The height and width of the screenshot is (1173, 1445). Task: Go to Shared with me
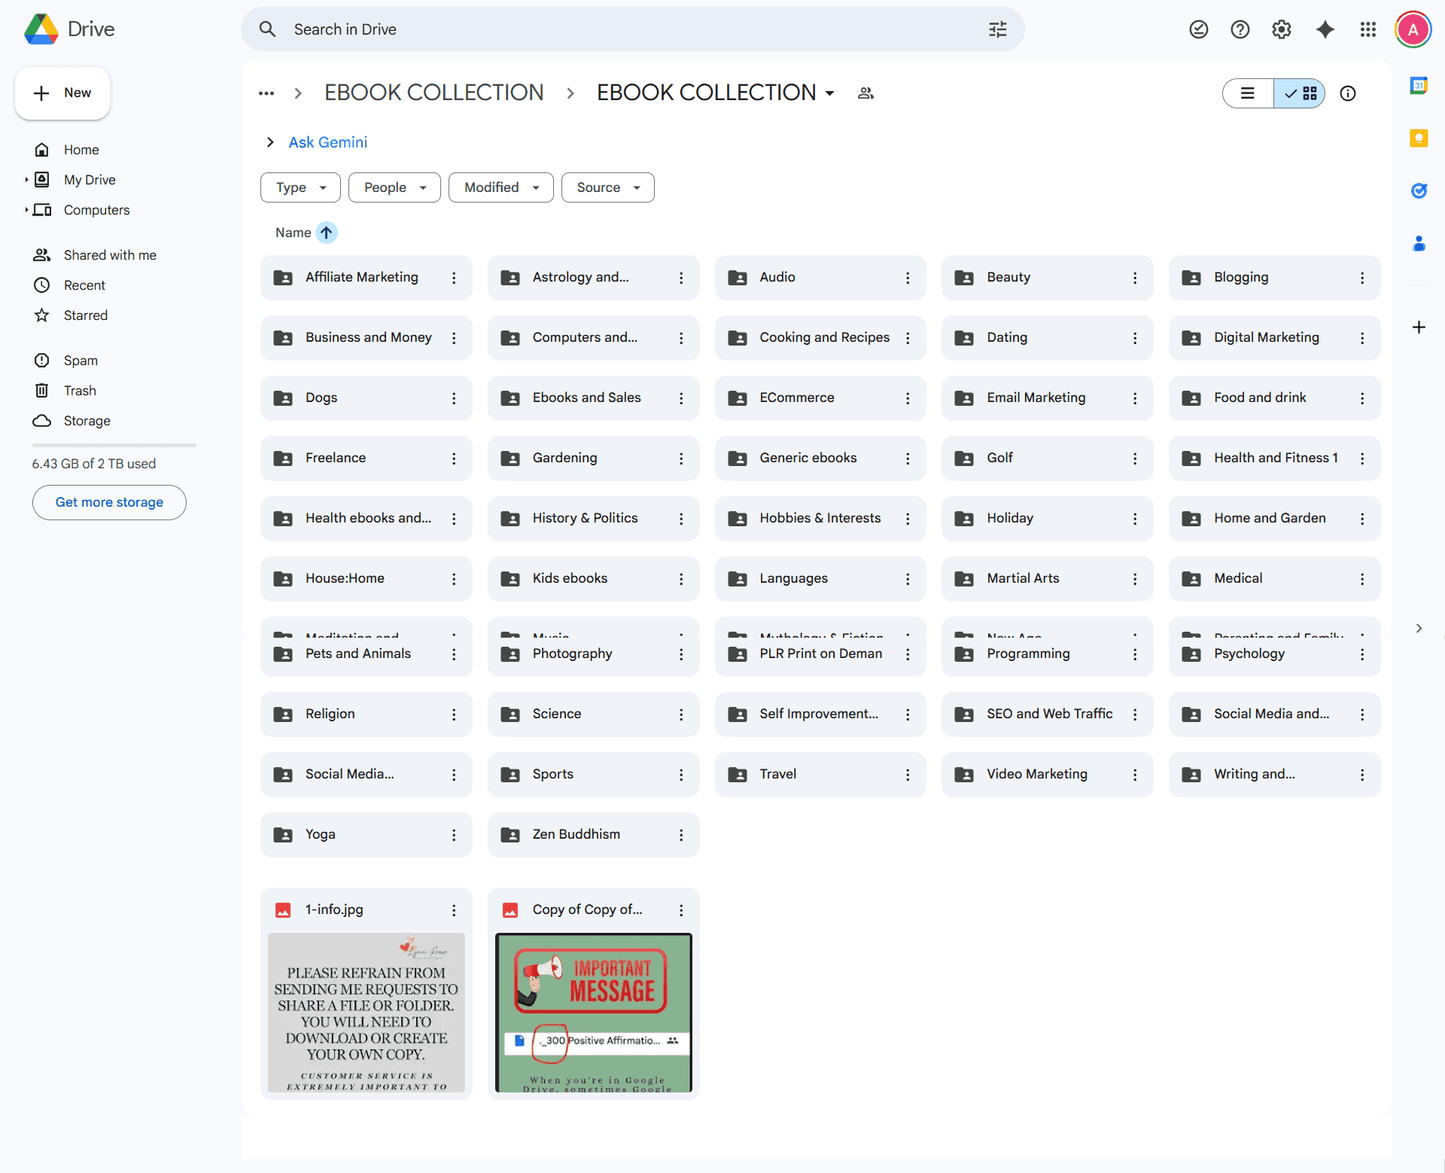point(109,255)
